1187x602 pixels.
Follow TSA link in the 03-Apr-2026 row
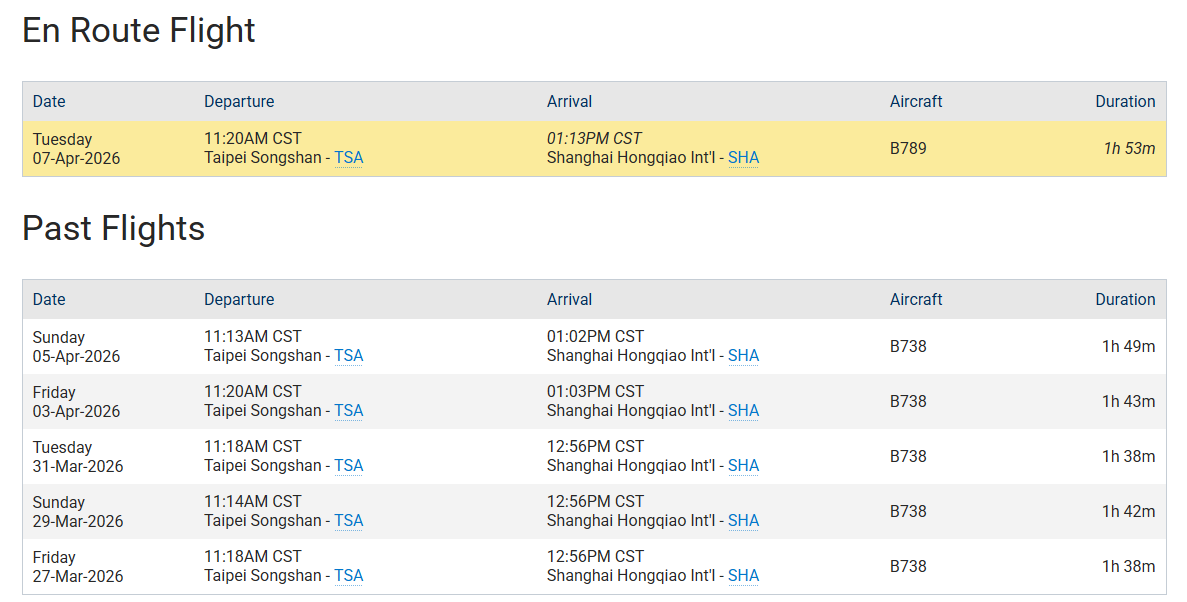(x=348, y=411)
